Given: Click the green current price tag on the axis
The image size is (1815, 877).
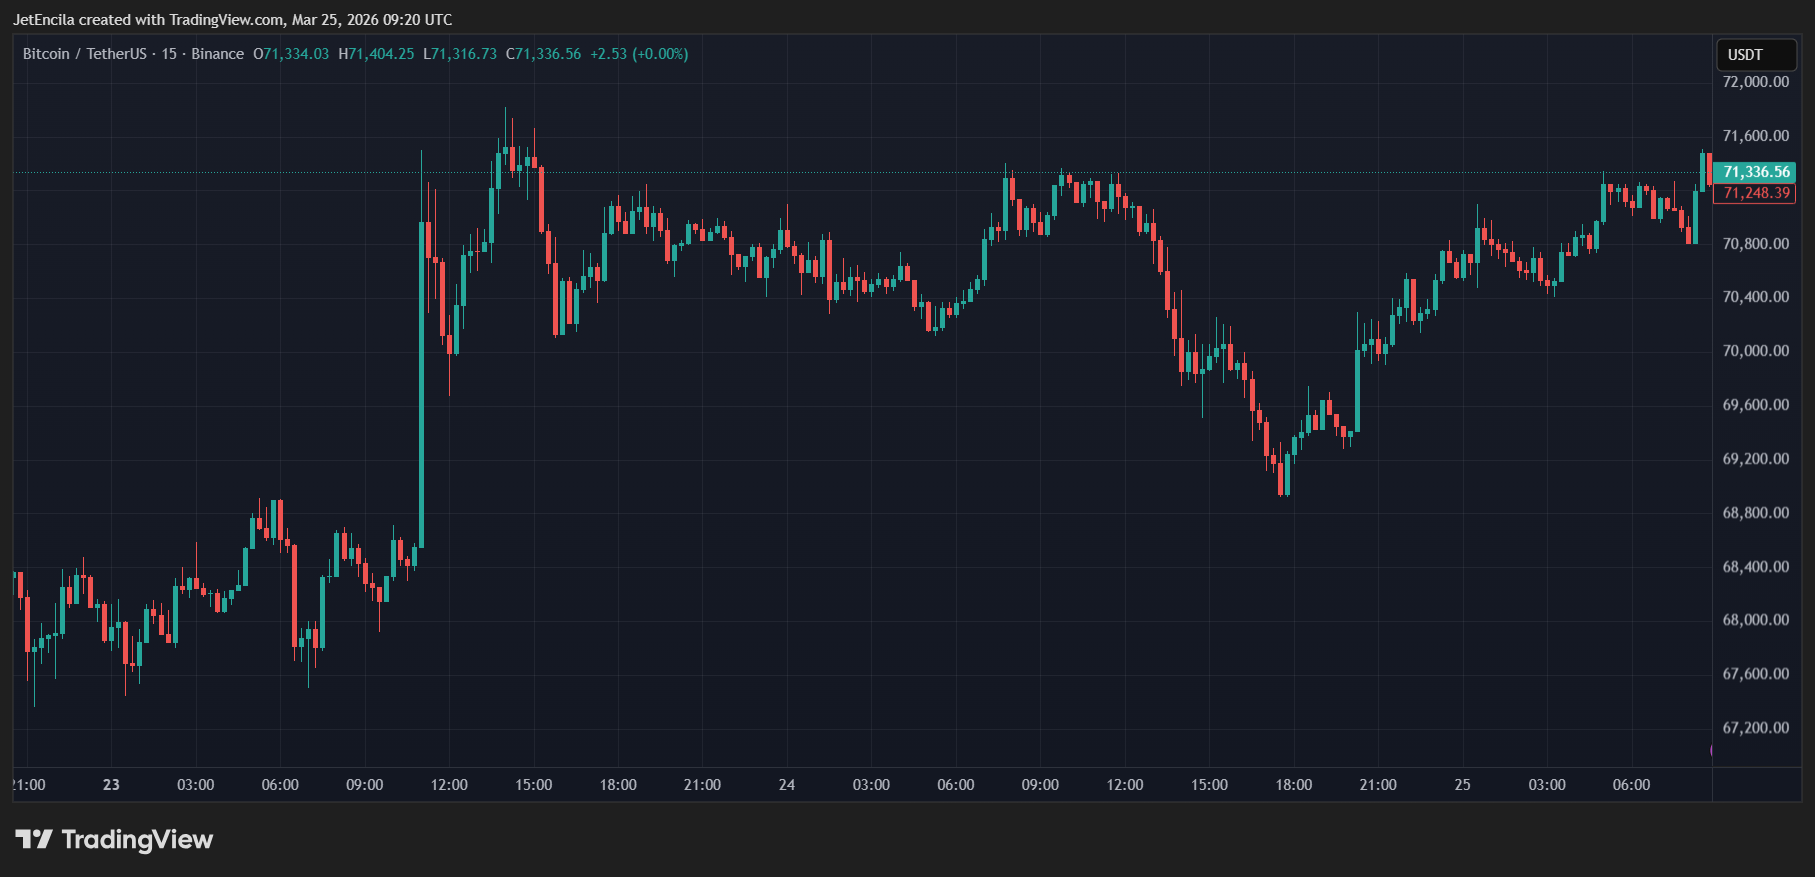Looking at the screenshot, I should [x=1755, y=172].
